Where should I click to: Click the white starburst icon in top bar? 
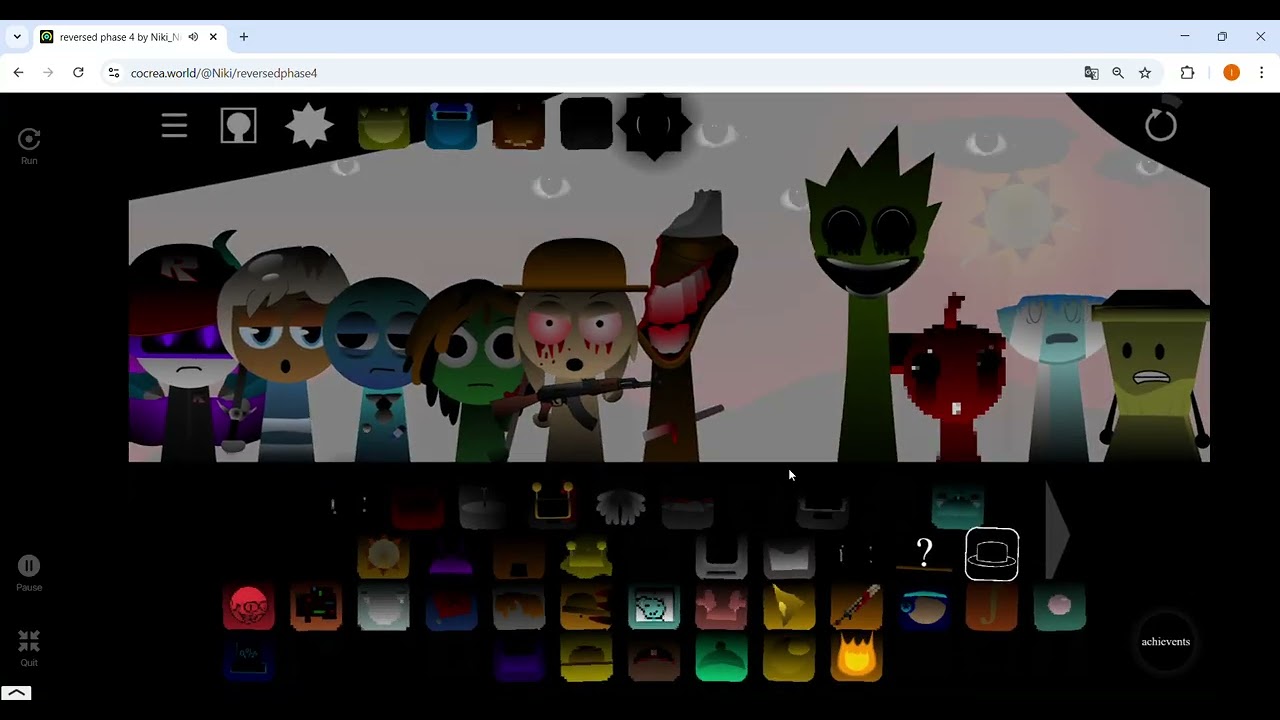pyautogui.click(x=309, y=126)
